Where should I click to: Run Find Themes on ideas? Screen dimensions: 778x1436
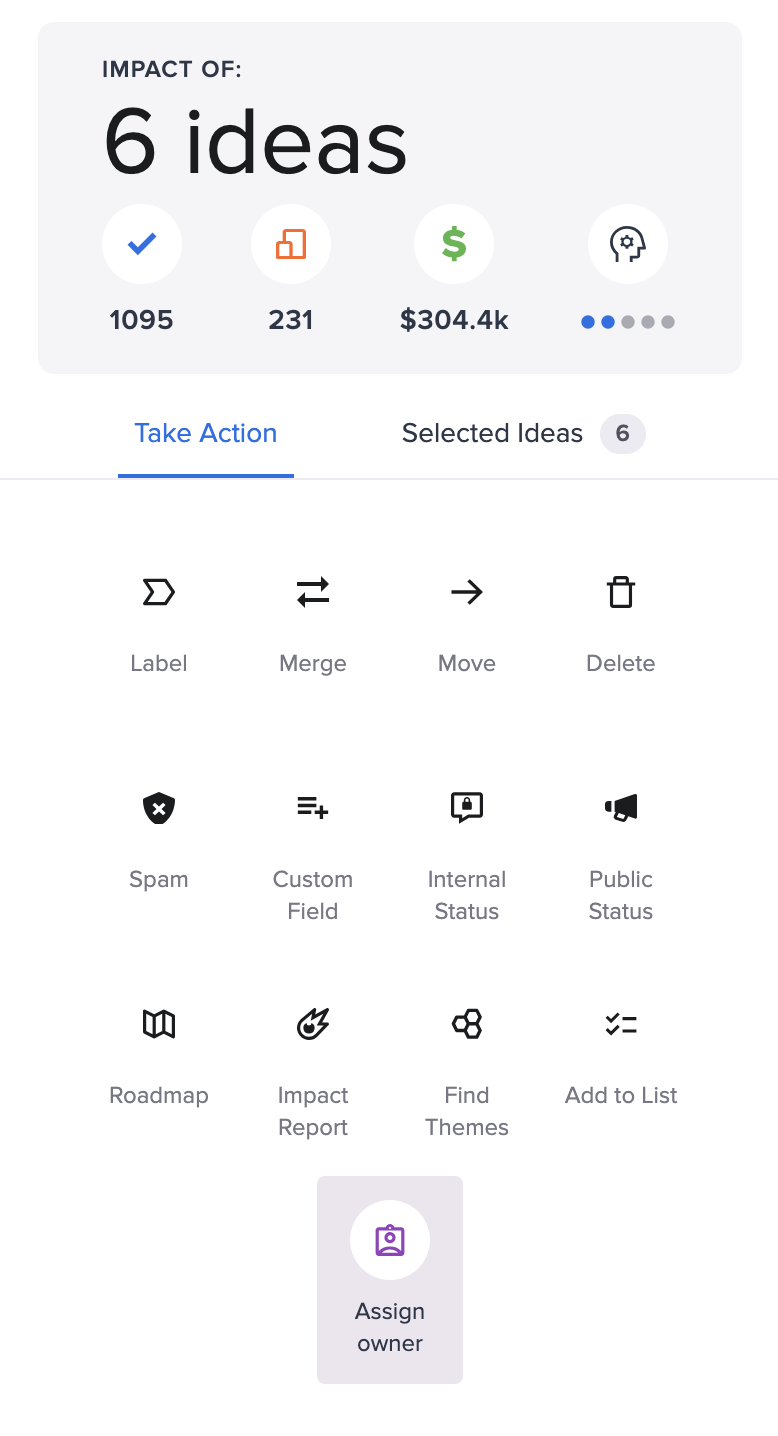coord(467,1024)
